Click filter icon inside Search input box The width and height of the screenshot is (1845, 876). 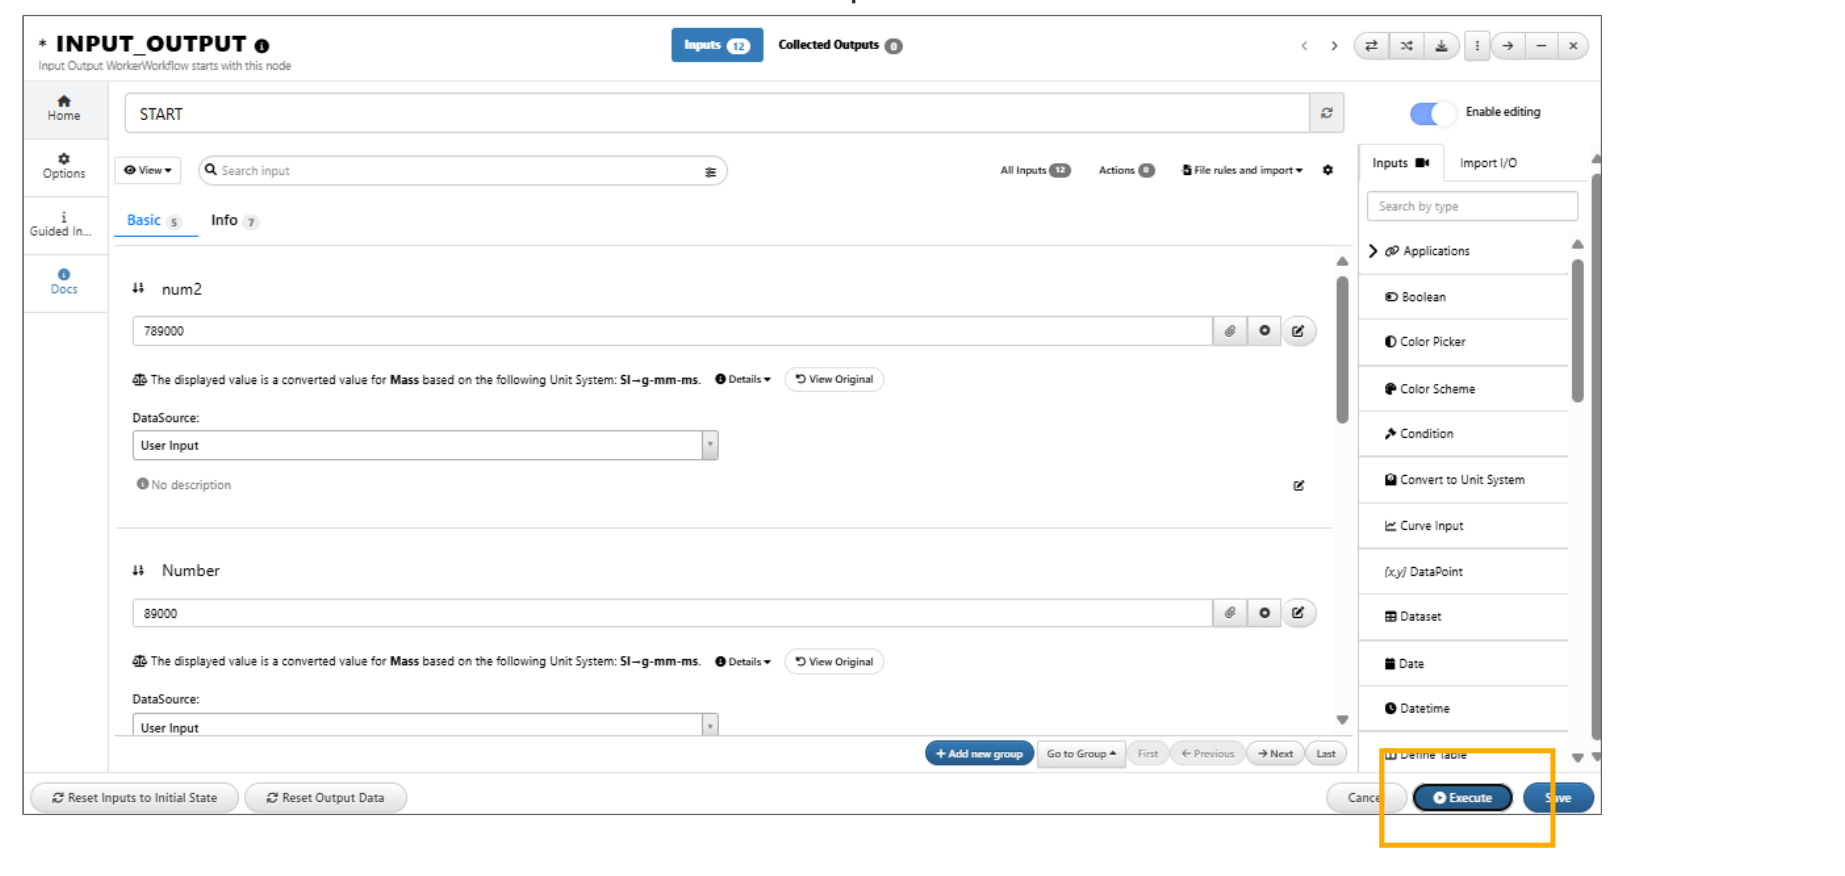click(710, 172)
